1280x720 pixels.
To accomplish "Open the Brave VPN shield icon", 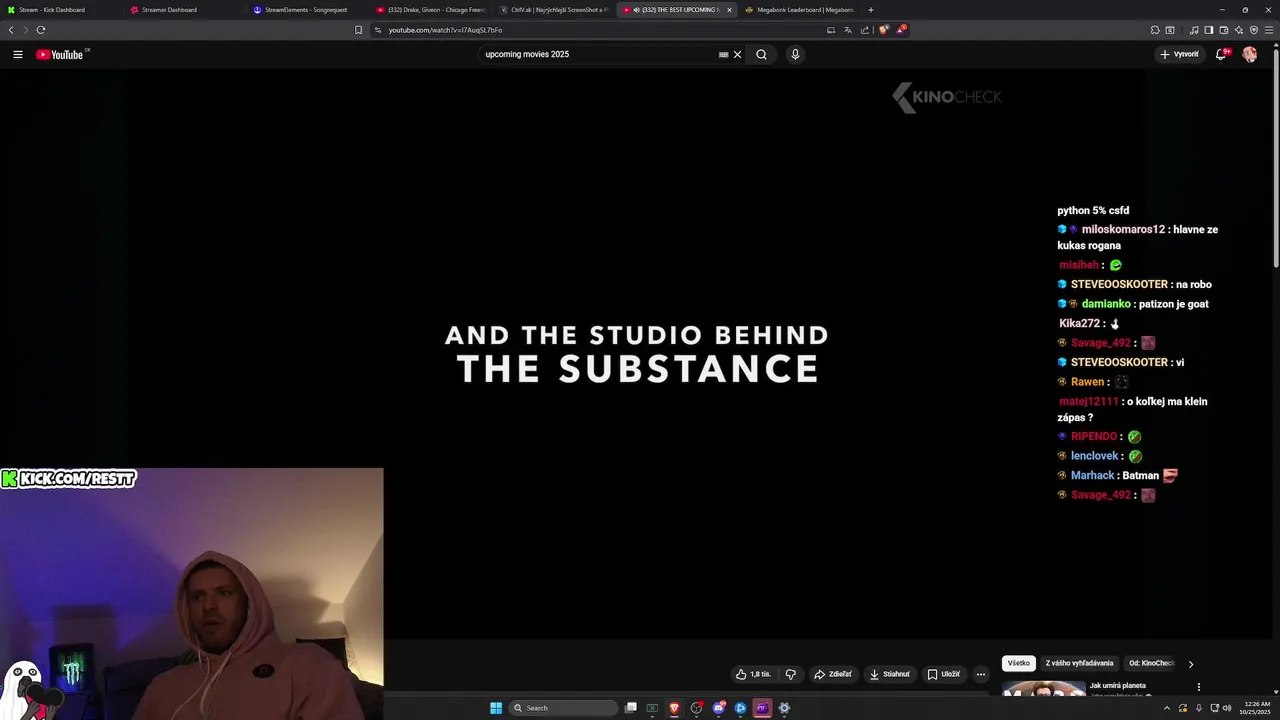I will 1254,30.
